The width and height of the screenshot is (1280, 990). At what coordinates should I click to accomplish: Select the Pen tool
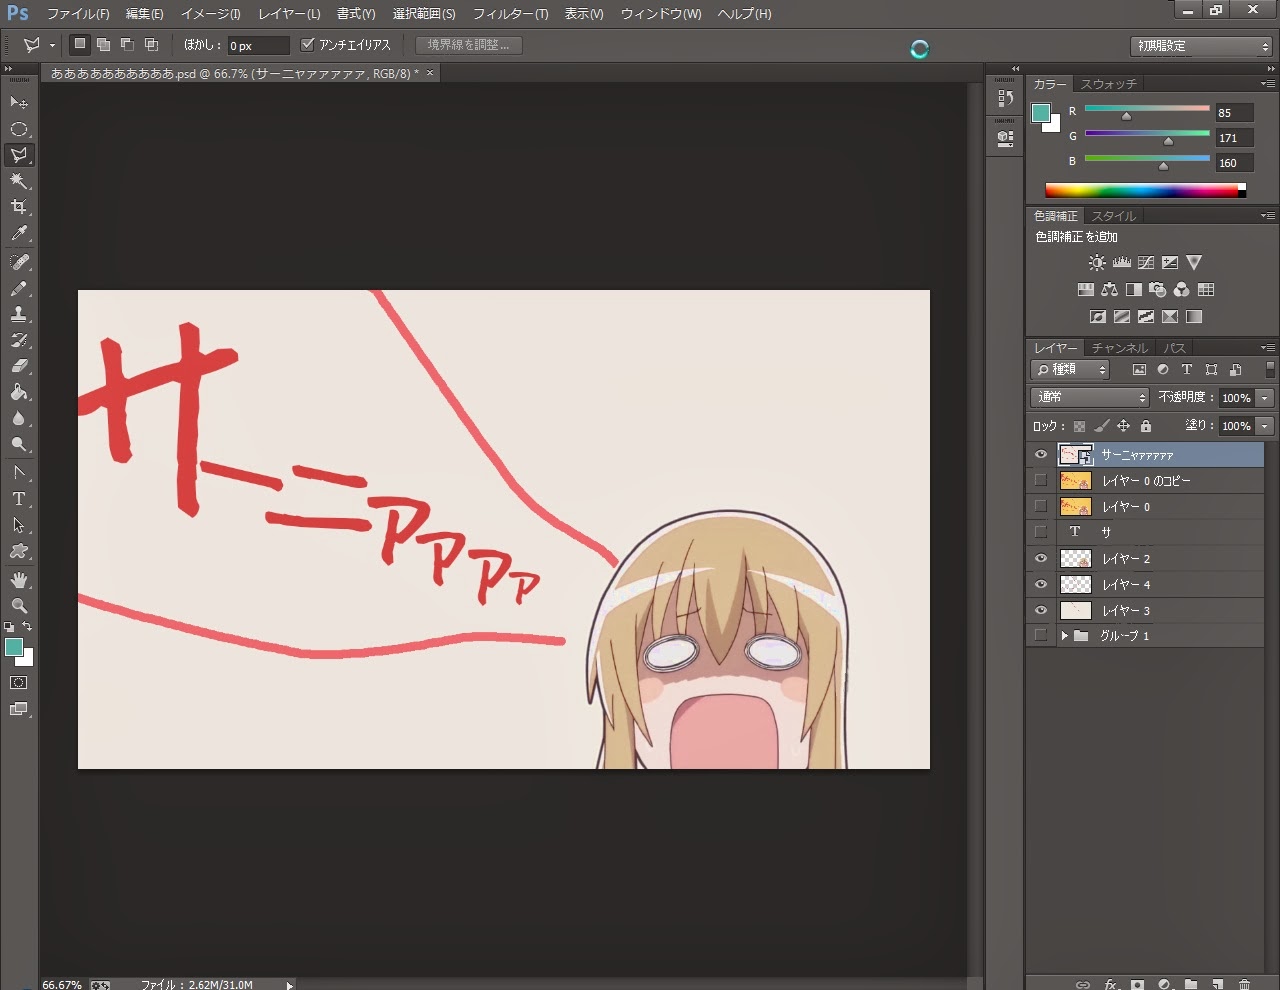click(x=19, y=472)
